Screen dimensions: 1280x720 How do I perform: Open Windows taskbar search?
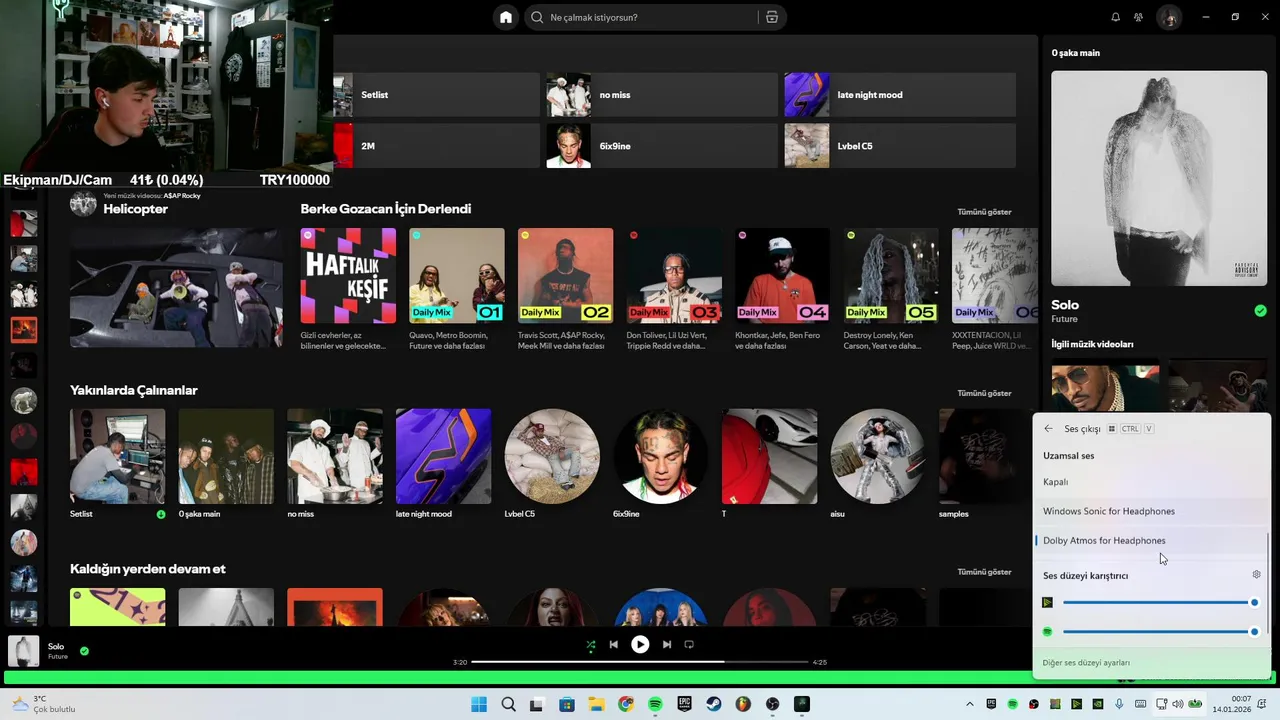pyautogui.click(x=508, y=704)
